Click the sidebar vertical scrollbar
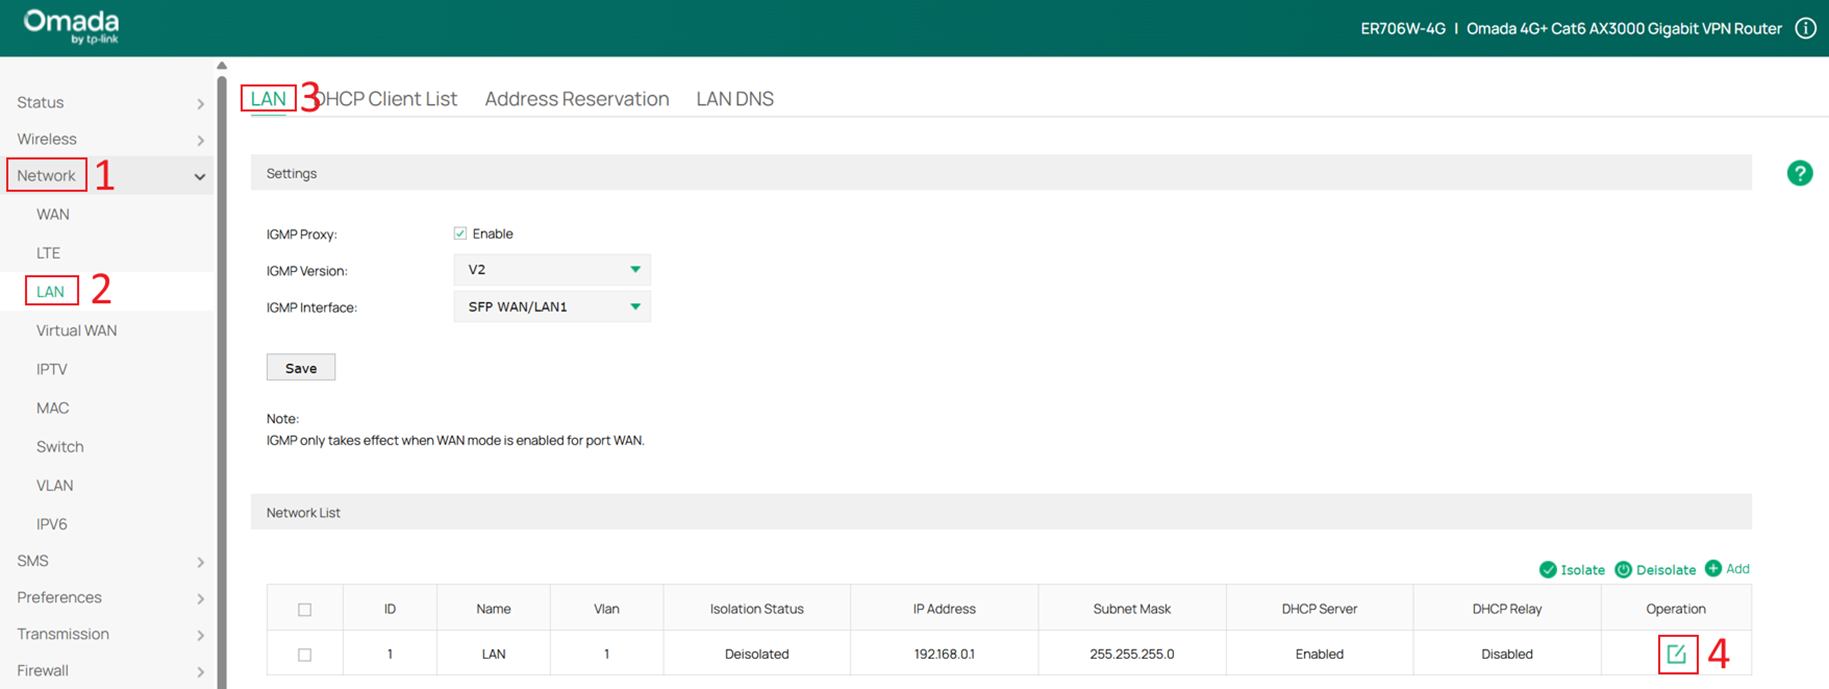The width and height of the screenshot is (1829, 689). click(x=222, y=380)
